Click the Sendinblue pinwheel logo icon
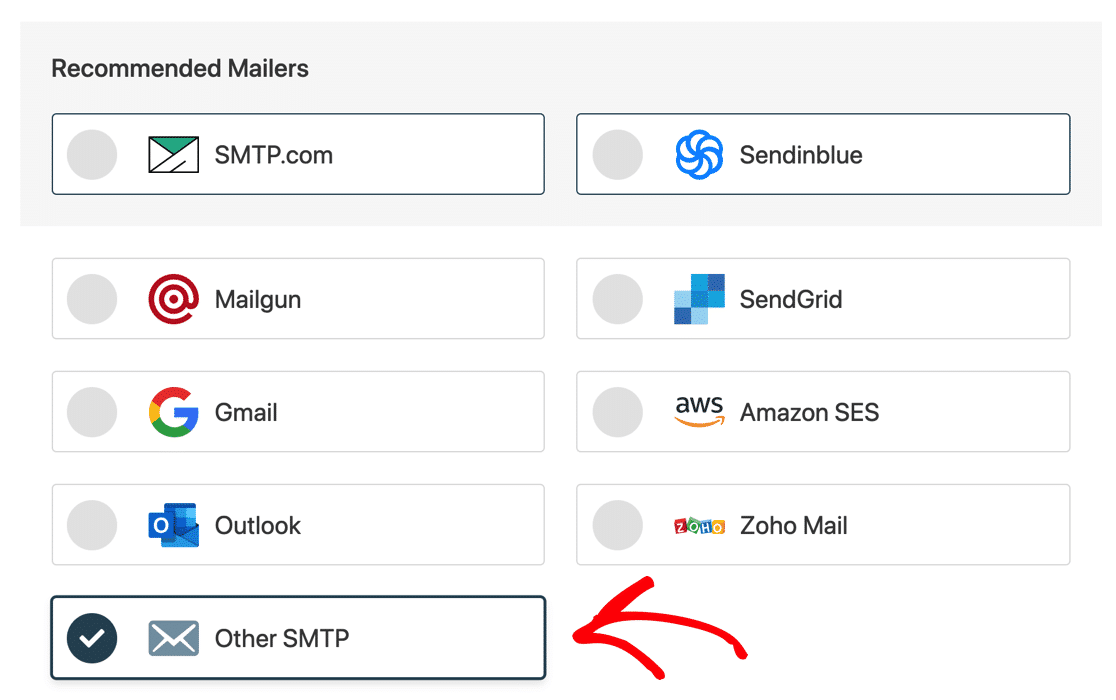Image resolution: width=1116 pixels, height=700 pixels. [x=698, y=154]
